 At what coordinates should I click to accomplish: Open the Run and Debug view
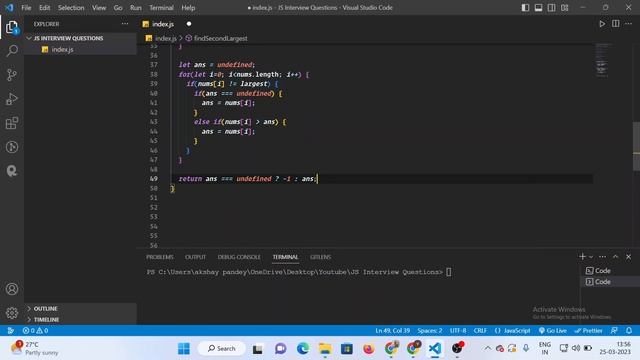pos(12,99)
